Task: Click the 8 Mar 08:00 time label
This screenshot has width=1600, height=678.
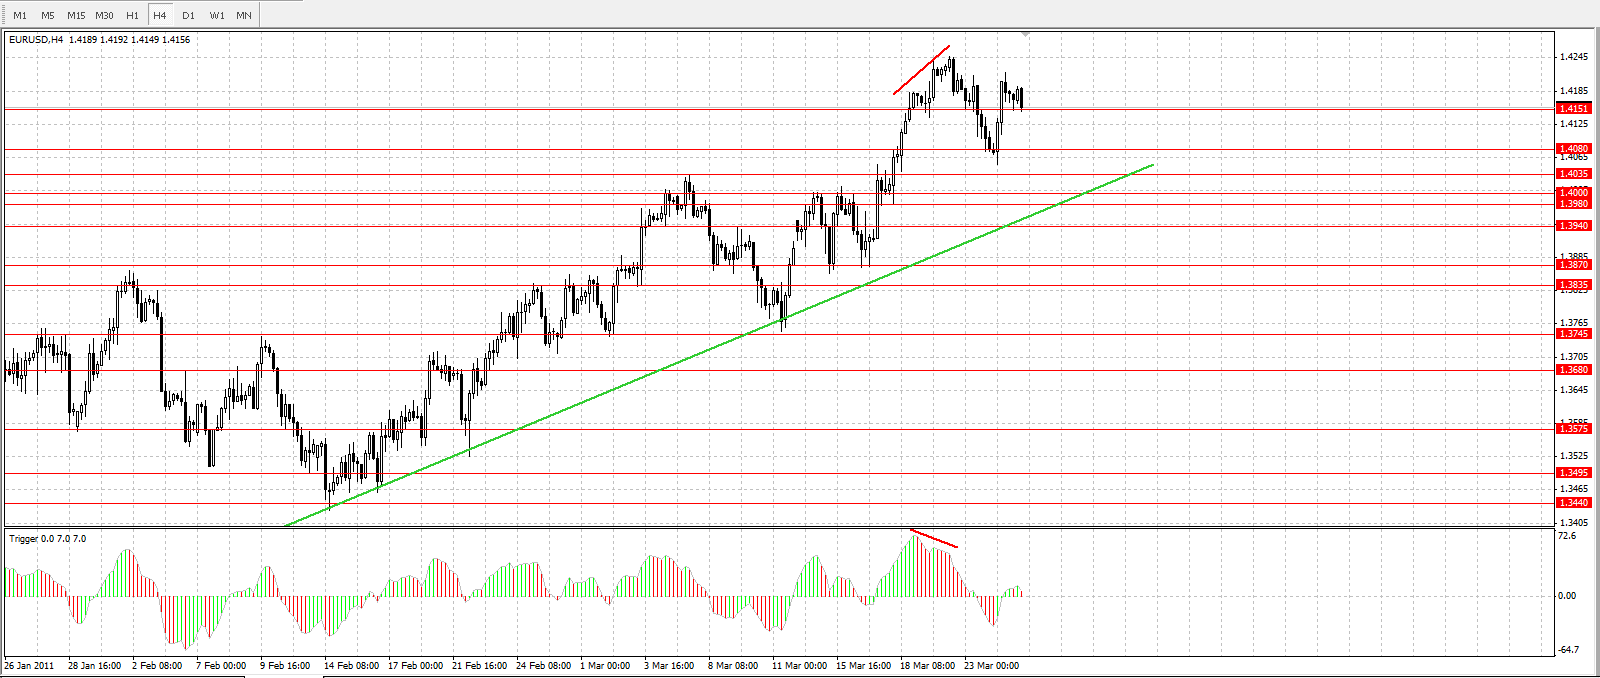Action: tap(733, 666)
